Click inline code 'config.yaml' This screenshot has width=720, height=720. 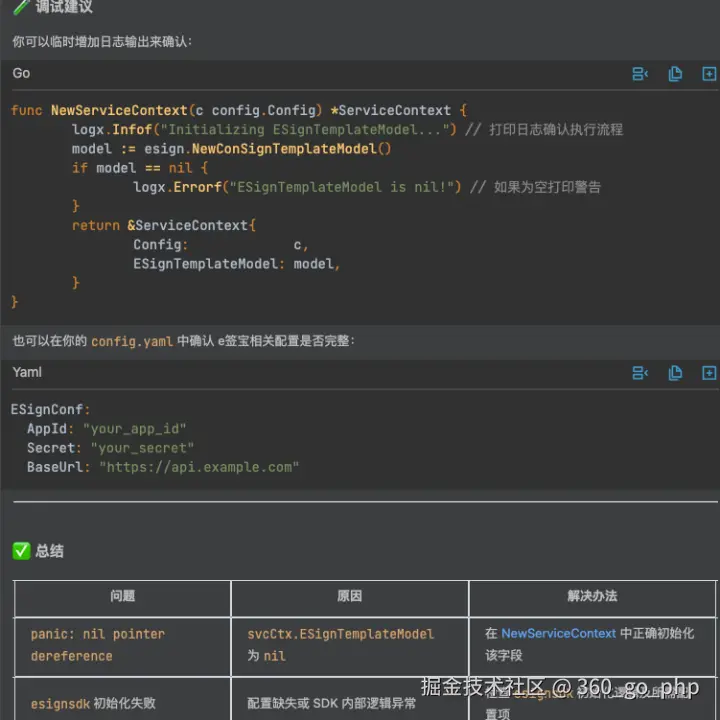[132, 342]
